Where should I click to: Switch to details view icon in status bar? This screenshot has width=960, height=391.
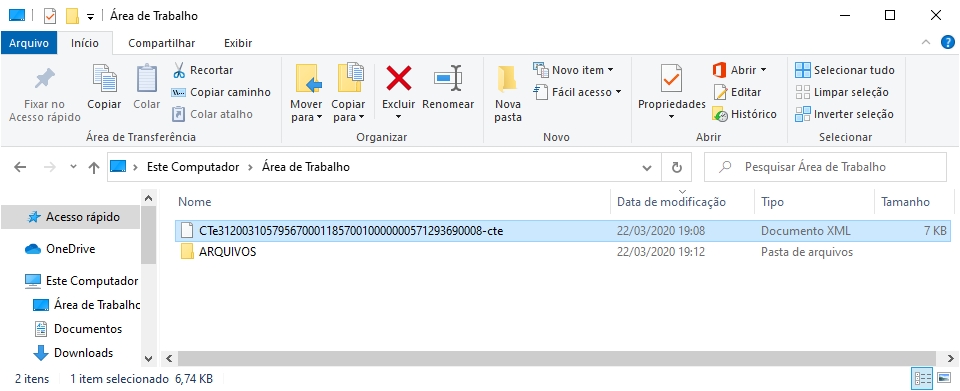[922, 378]
